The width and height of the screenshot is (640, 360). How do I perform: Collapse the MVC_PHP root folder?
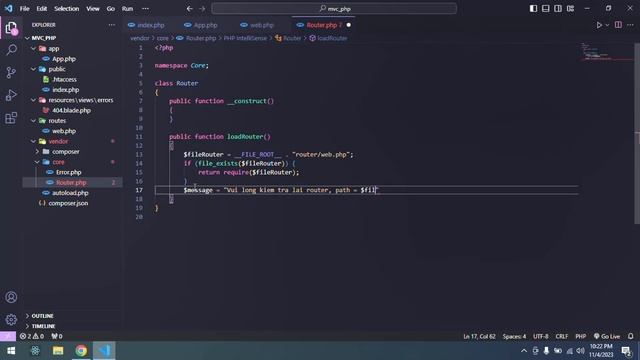tap(27, 38)
